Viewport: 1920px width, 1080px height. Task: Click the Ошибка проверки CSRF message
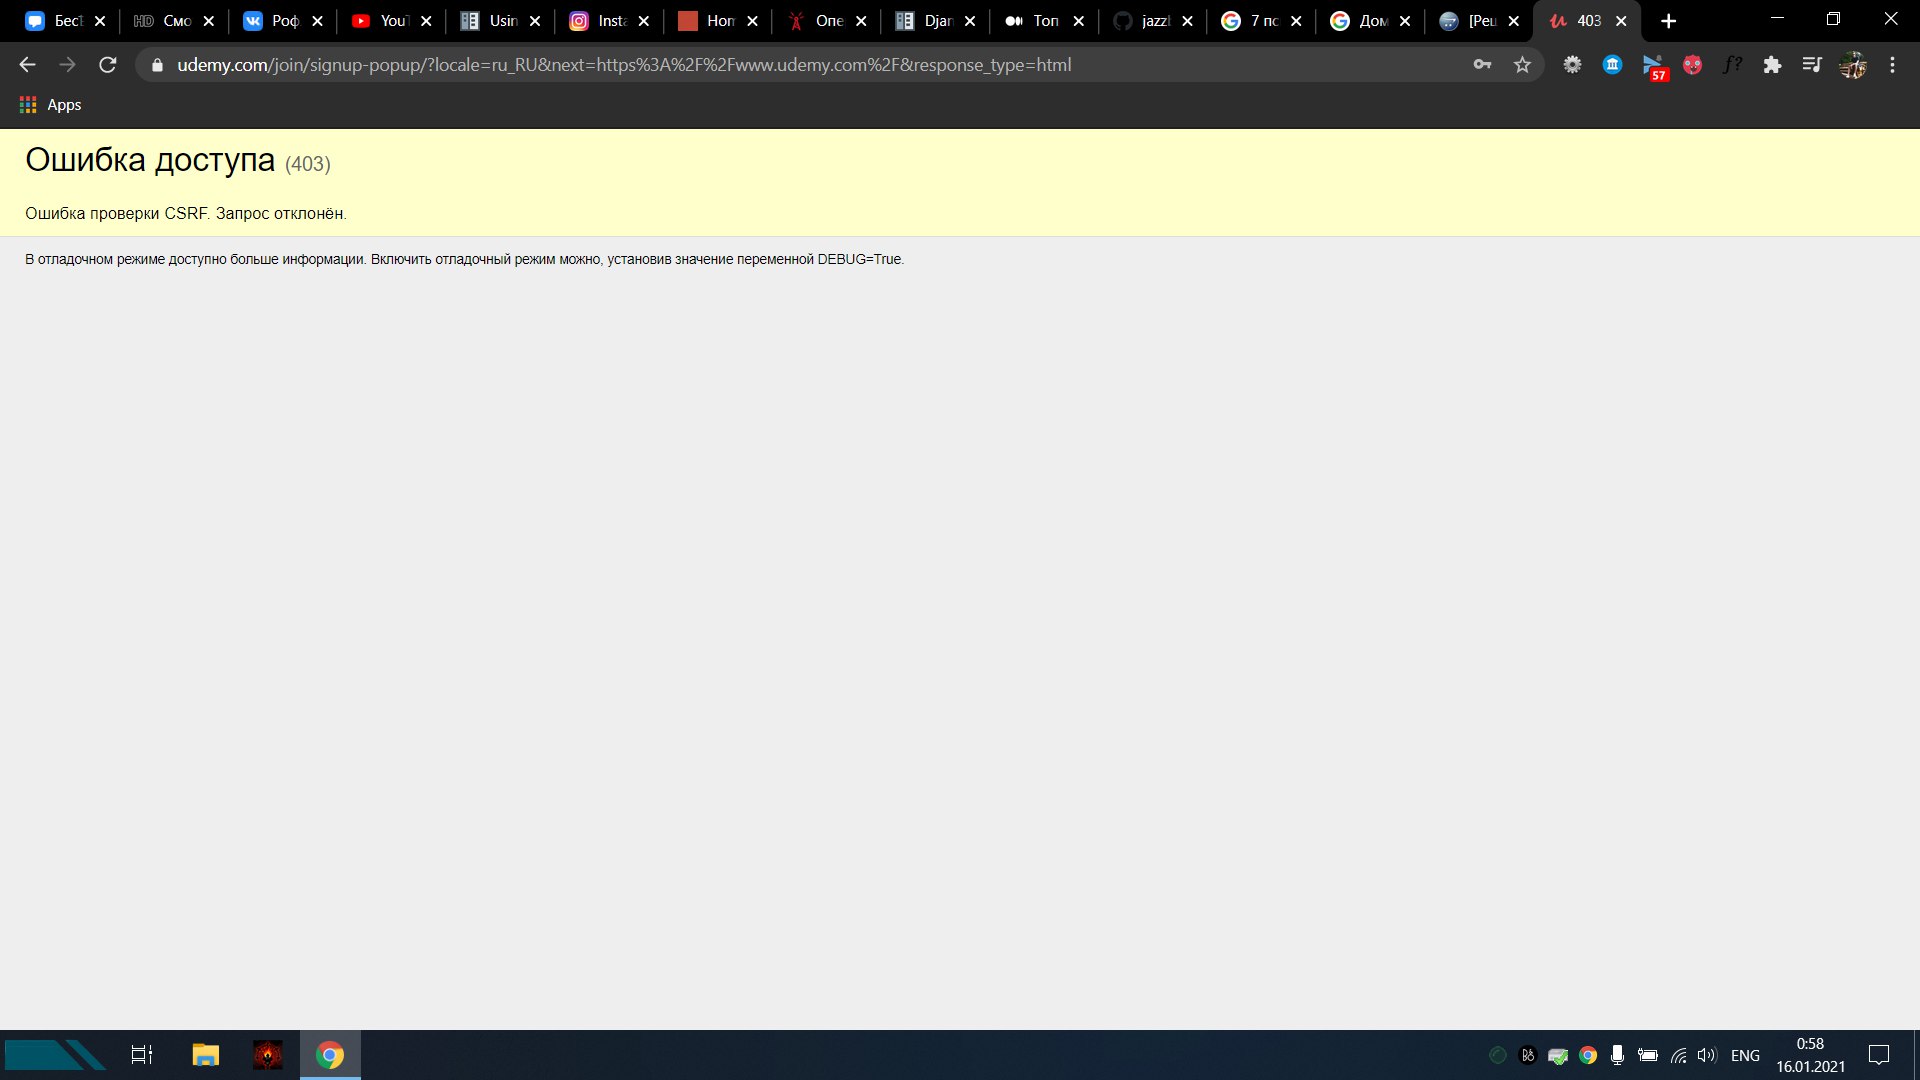click(x=186, y=214)
